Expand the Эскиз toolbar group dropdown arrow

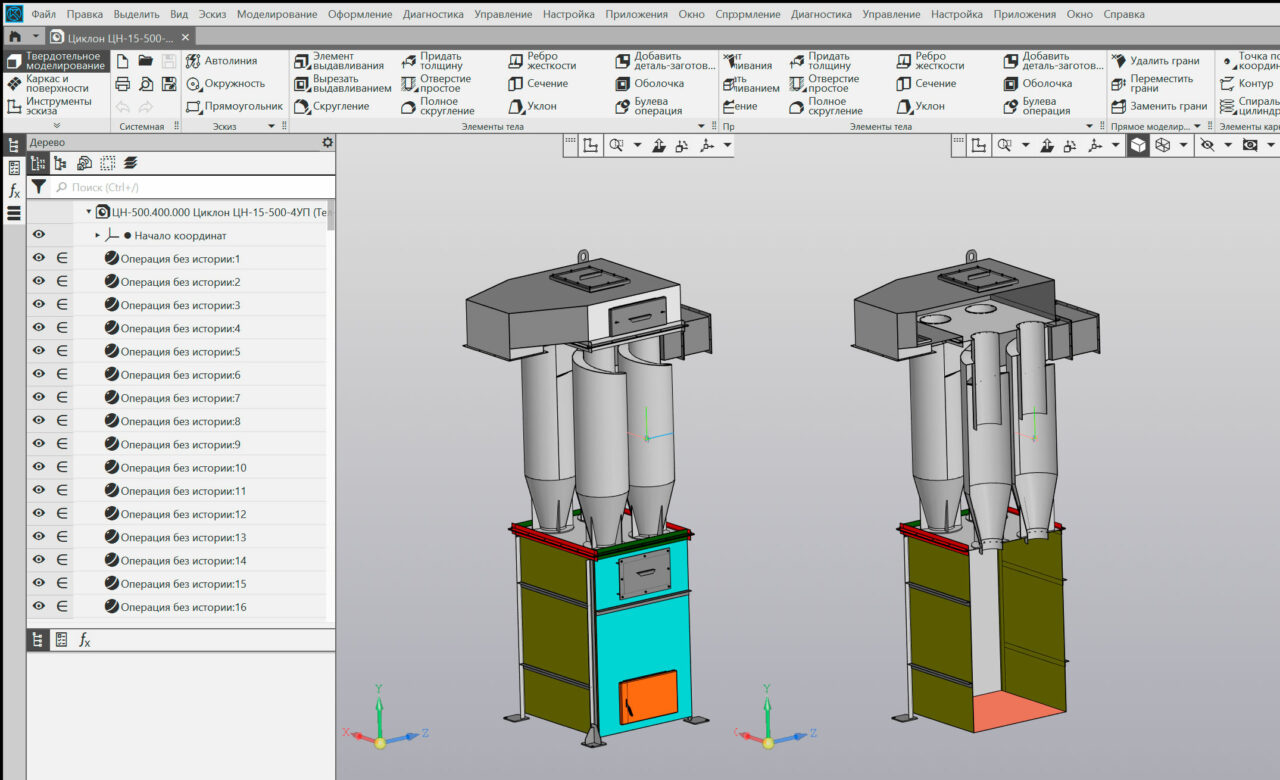(271, 127)
